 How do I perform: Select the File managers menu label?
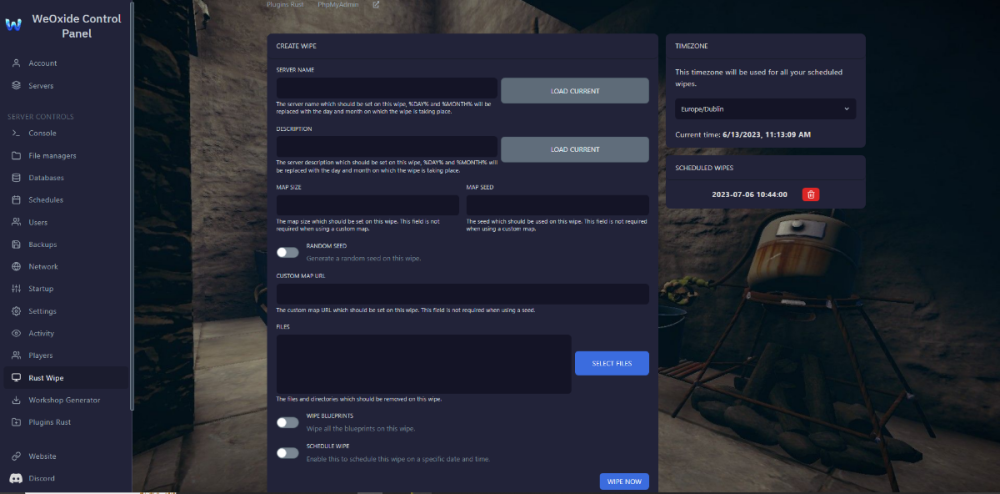pos(52,156)
